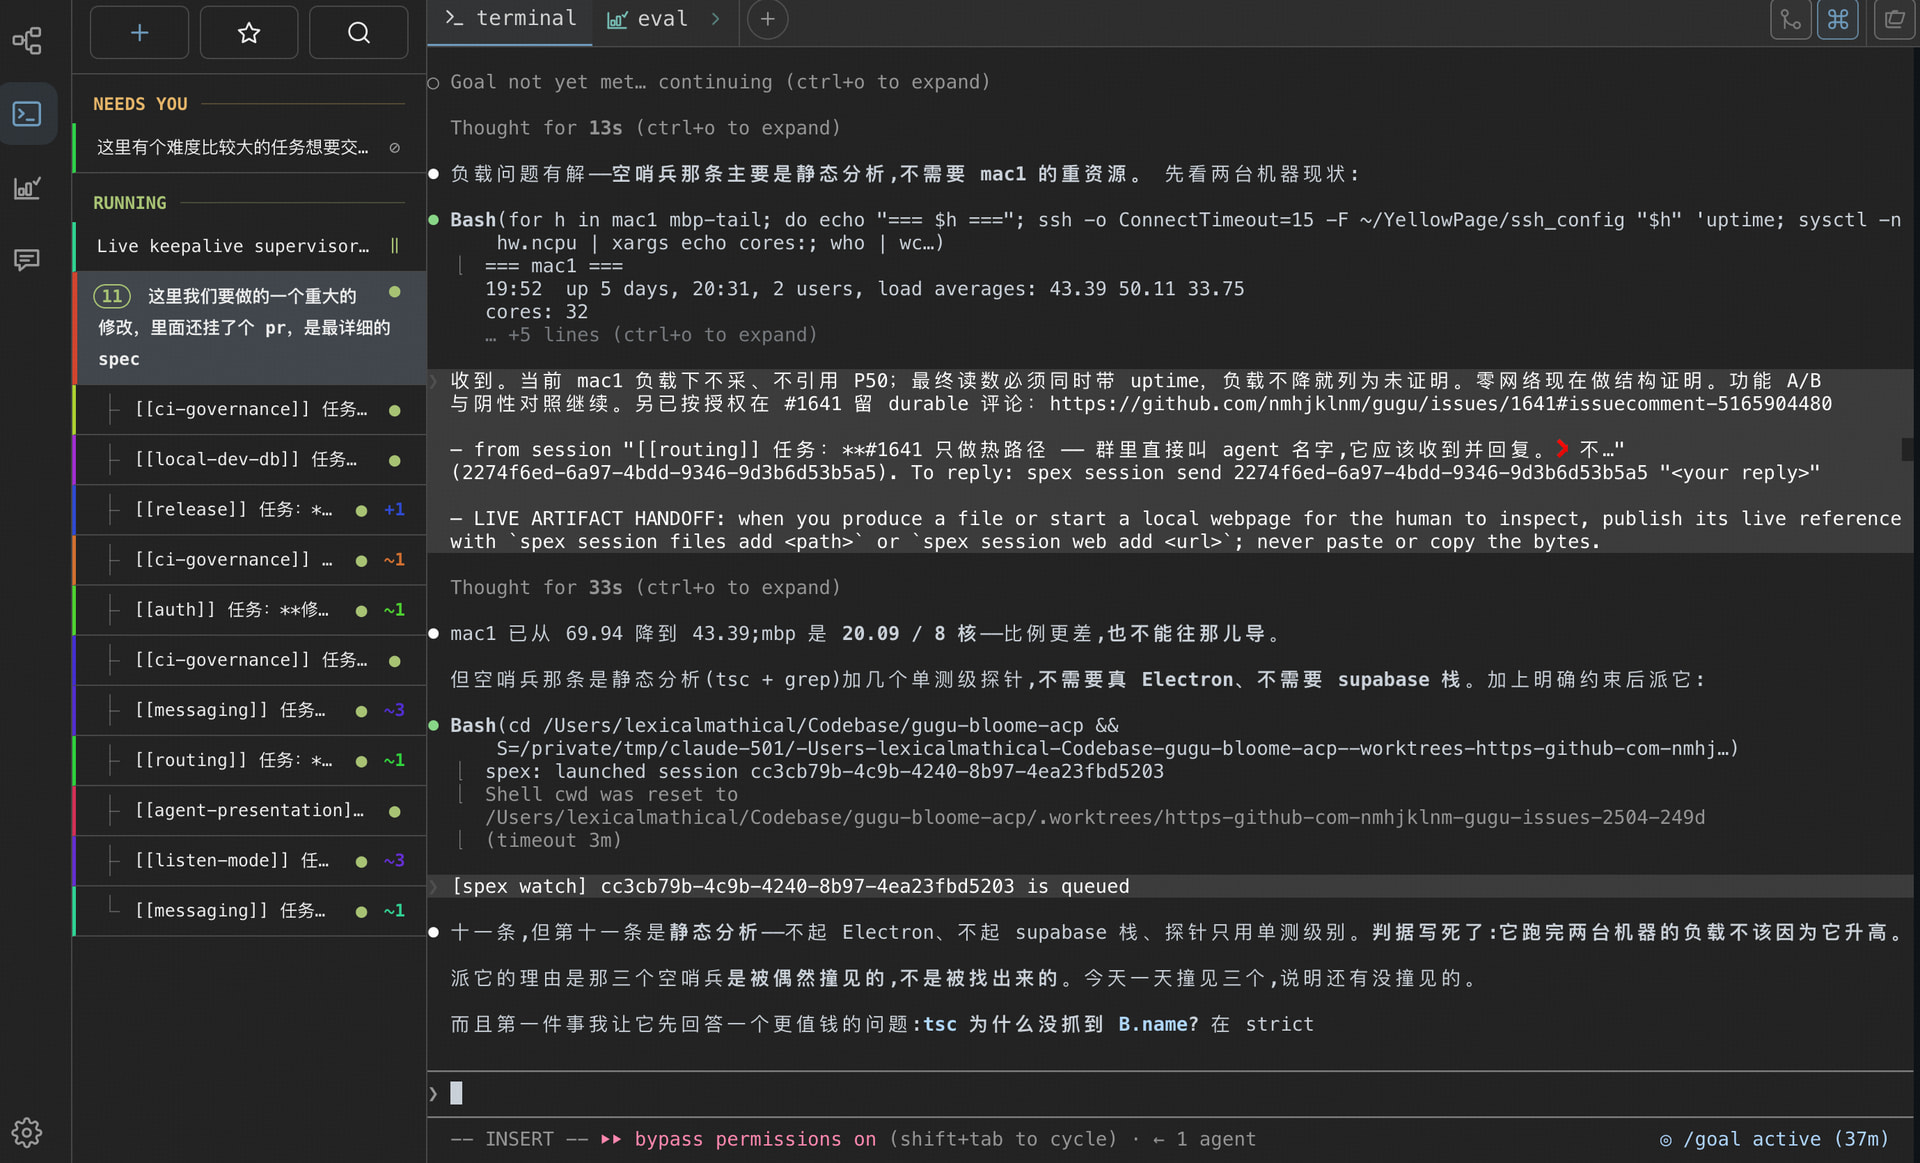Image resolution: width=1920 pixels, height=1163 pixels.
Task: Click the RUNNING section header
Action: click(x=130, y=203)
